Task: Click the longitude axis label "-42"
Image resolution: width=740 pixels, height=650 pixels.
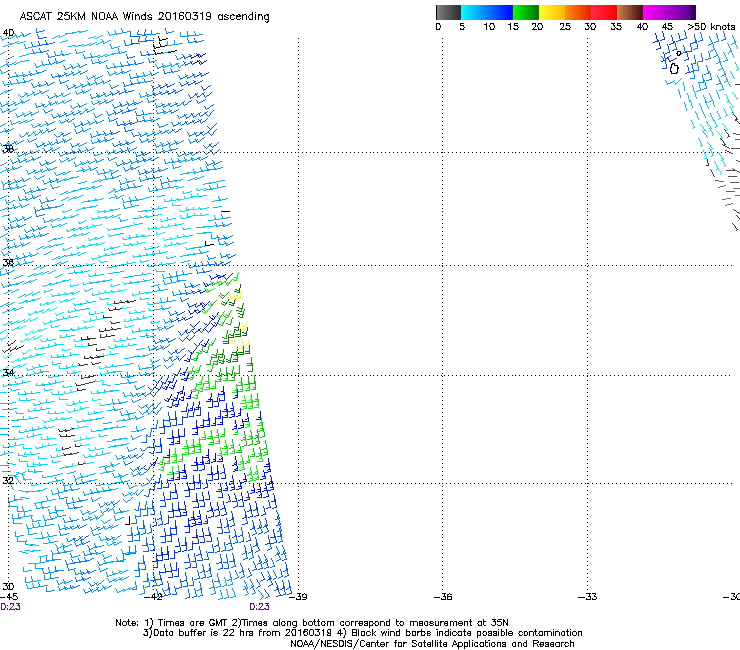Action: coord(153,597)
